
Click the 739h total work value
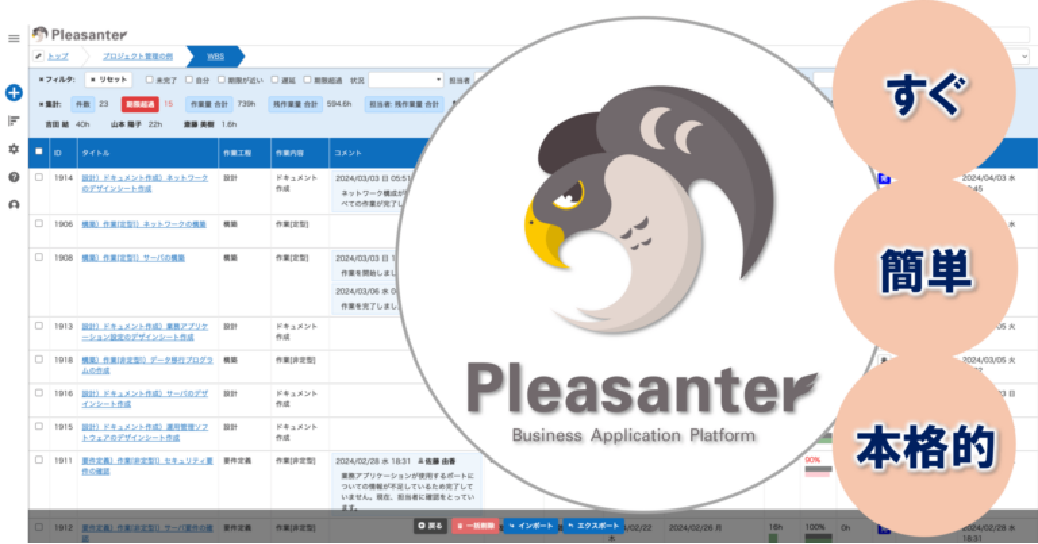(x=246, y=105)
